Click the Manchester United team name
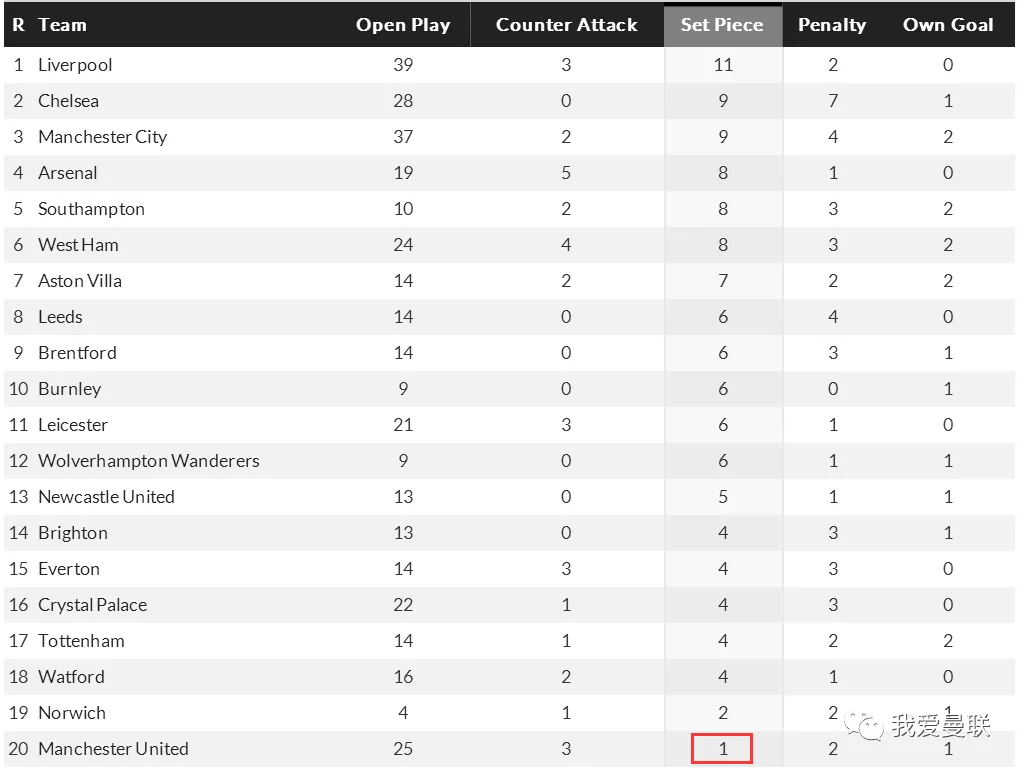This screenshot has height=771, width=1024. 113,749
